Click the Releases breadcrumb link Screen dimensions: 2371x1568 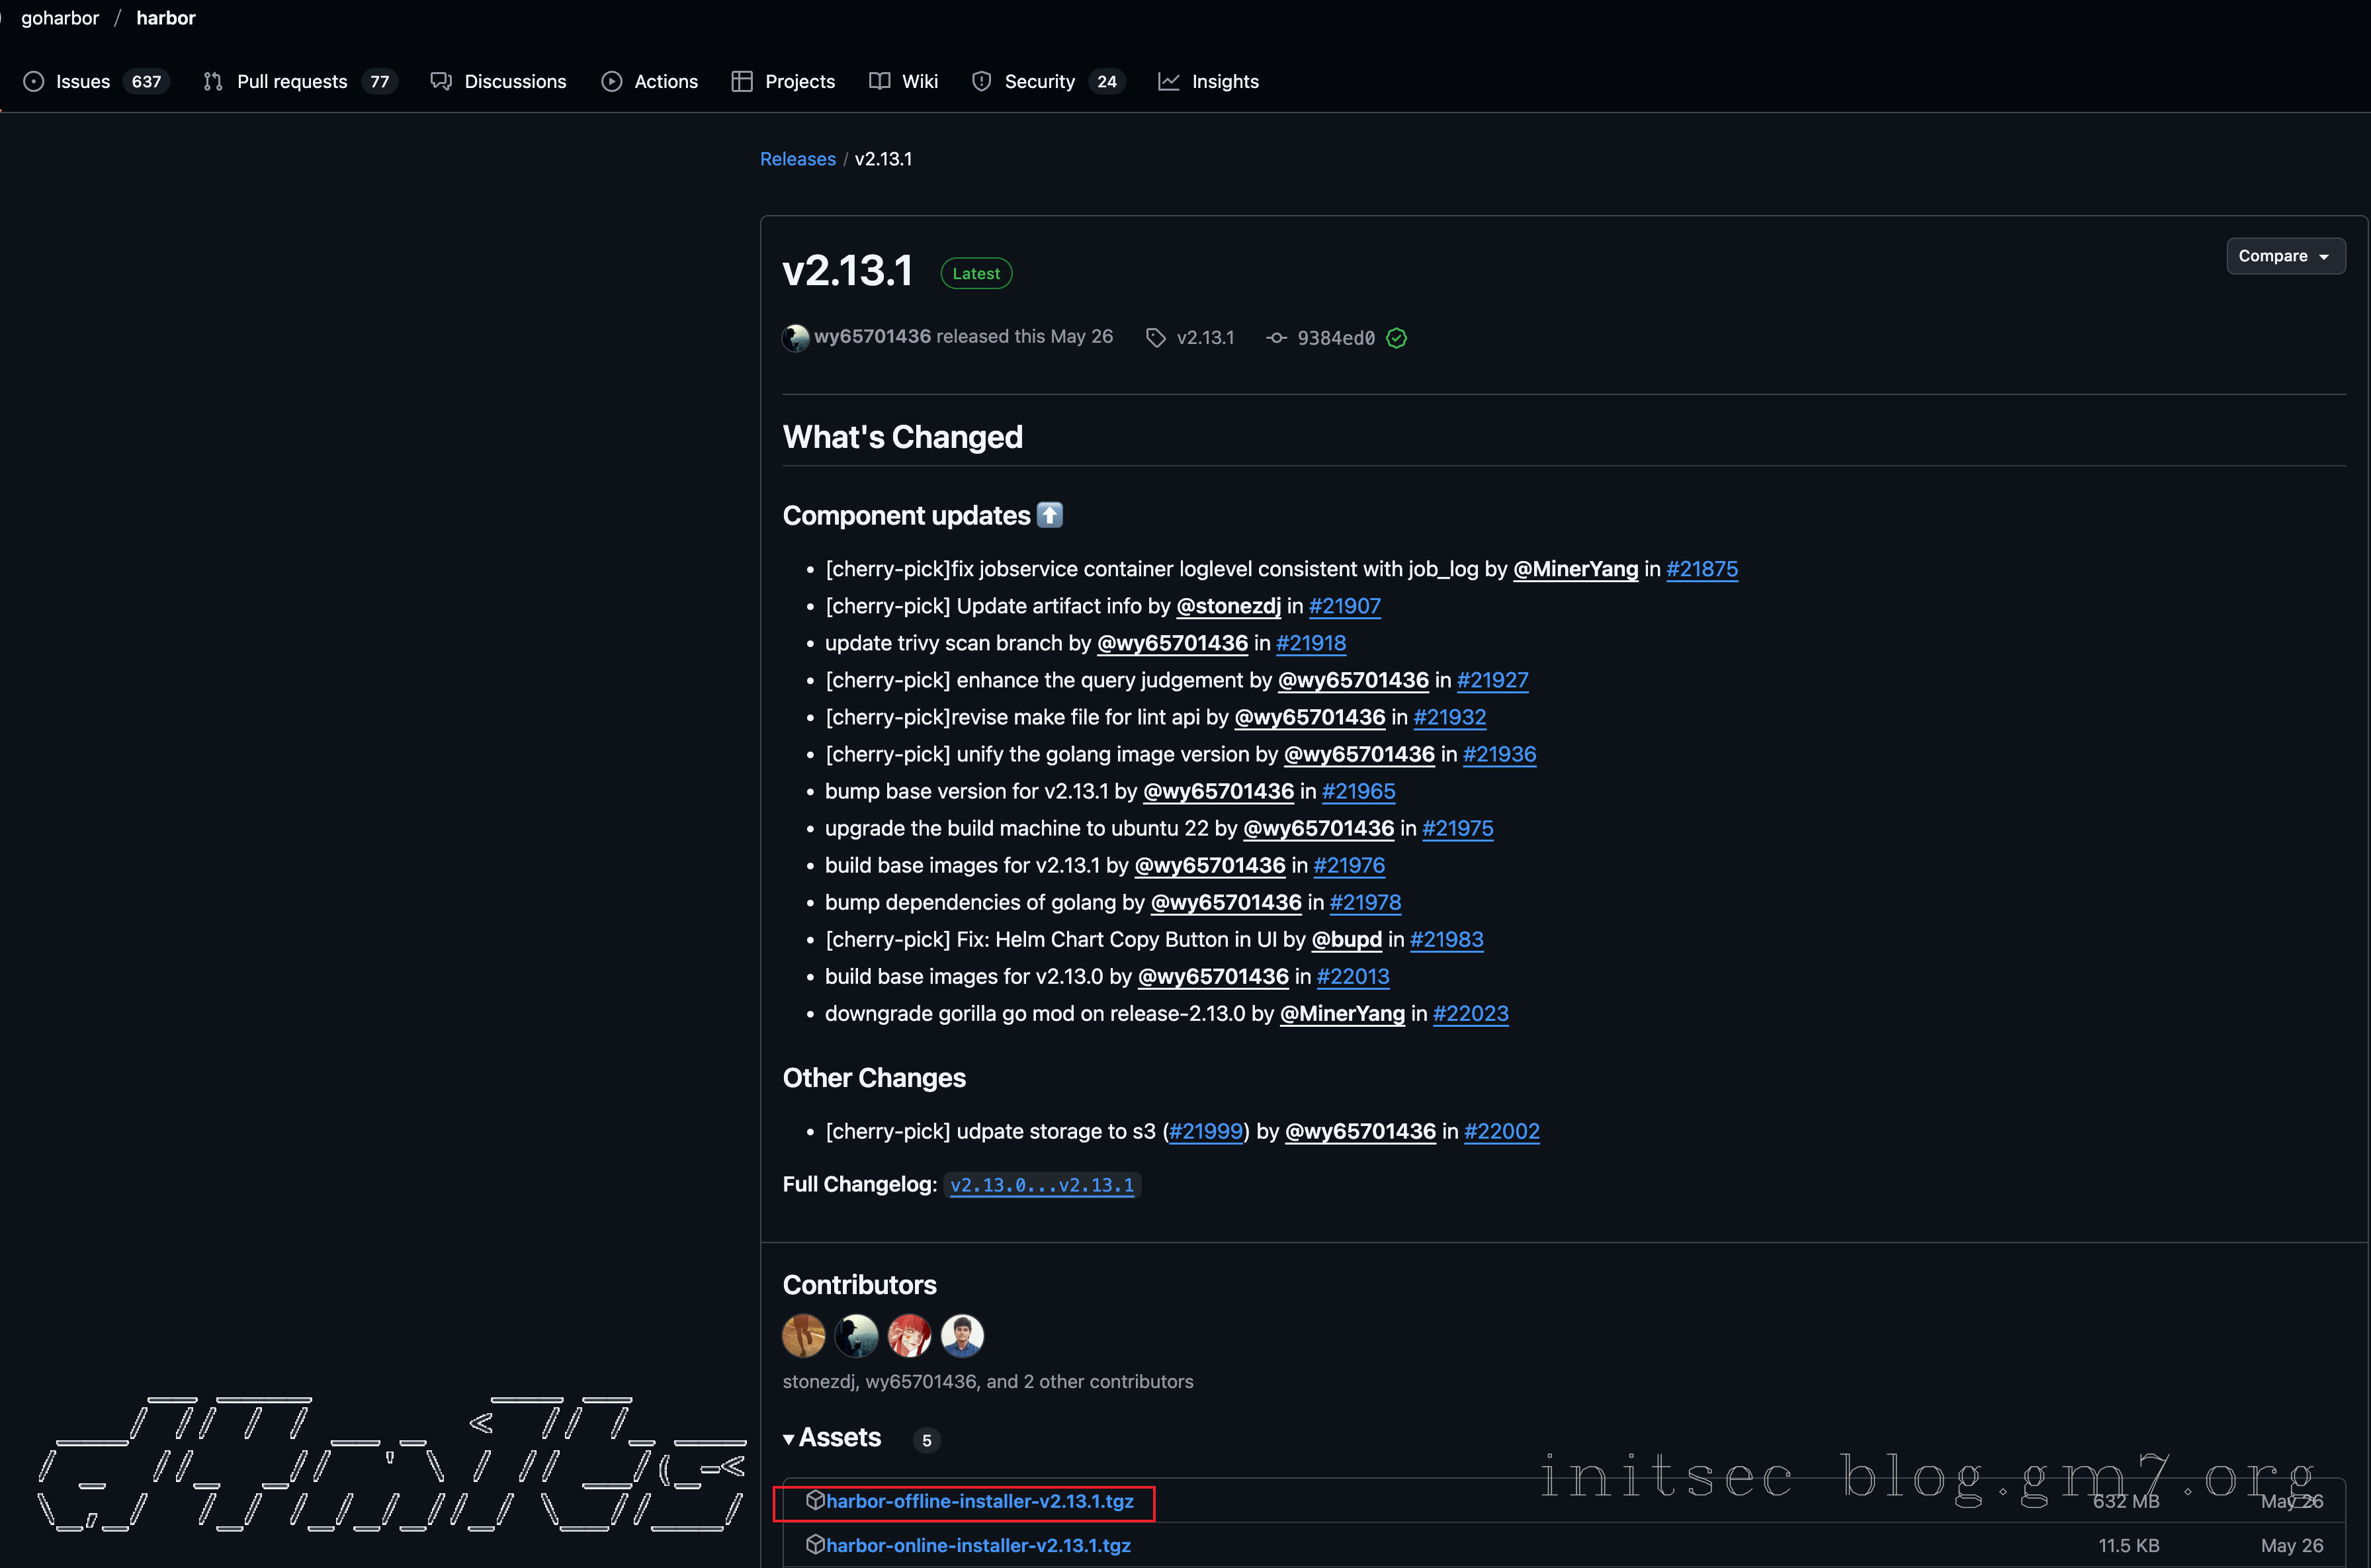click(x=797, y=159)
